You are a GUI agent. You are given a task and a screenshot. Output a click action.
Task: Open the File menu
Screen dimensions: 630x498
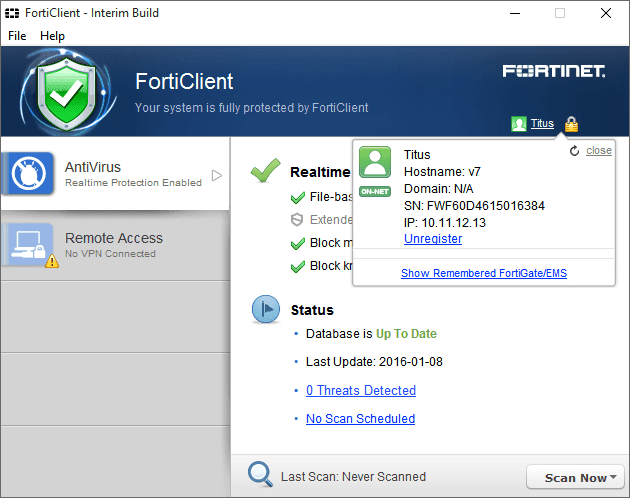(17, 36)
